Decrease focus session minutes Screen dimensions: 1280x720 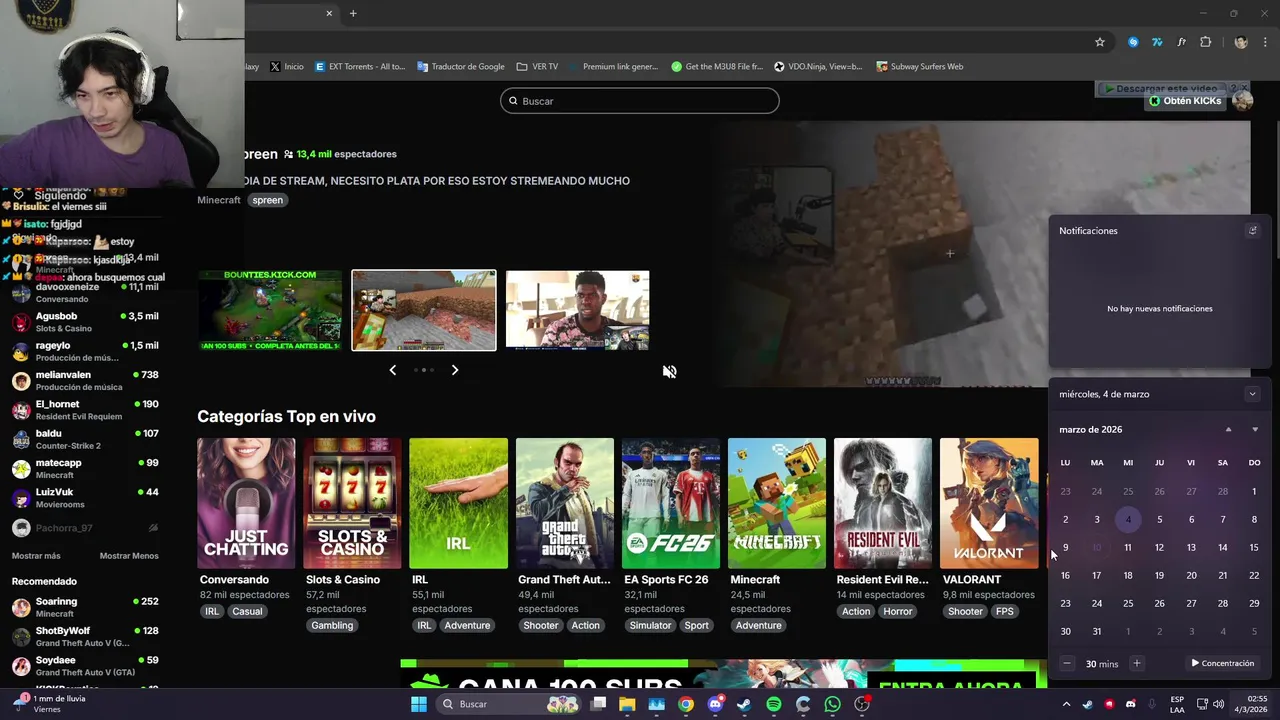(x=1067, y=663)
